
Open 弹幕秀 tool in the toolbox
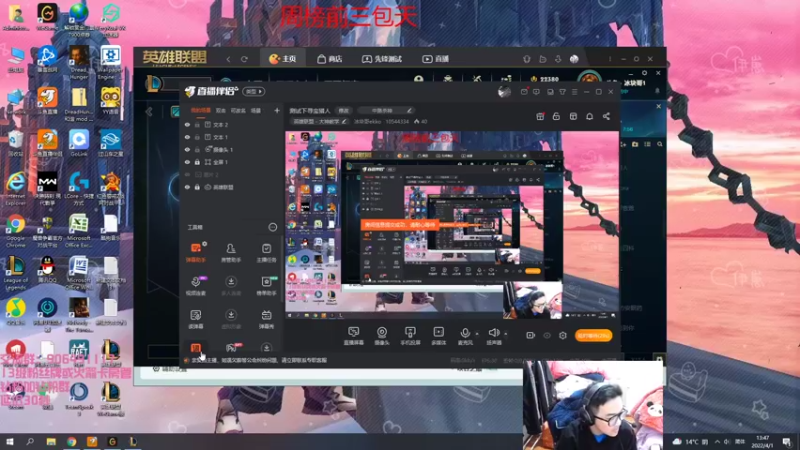tap(266, 319)
